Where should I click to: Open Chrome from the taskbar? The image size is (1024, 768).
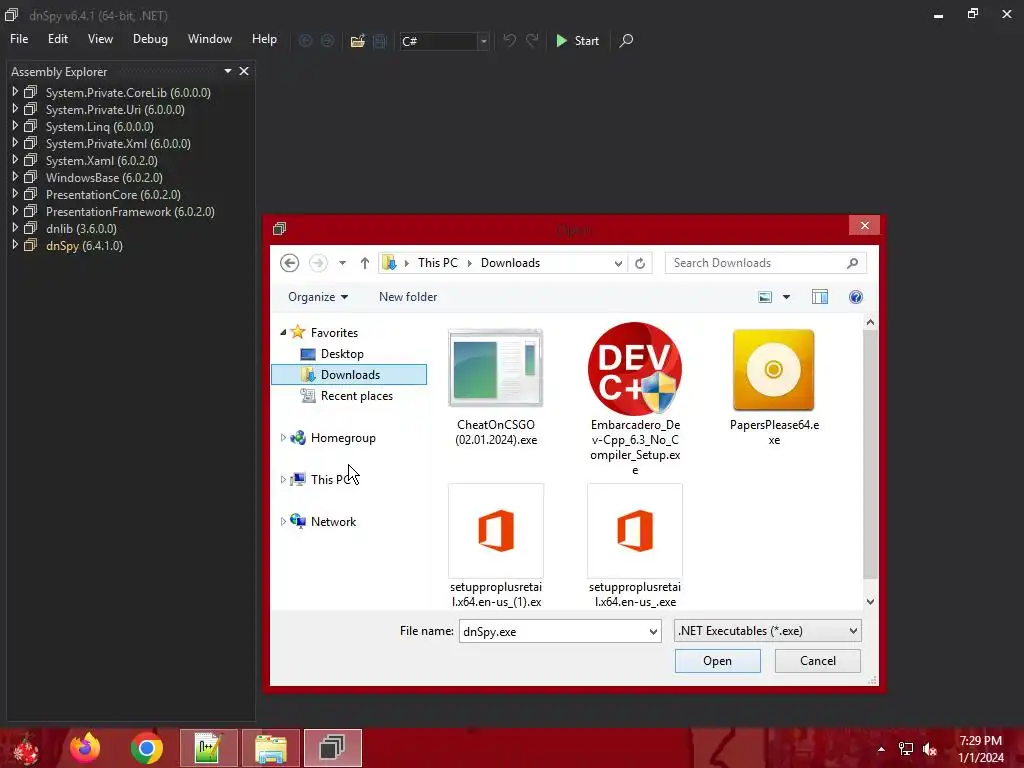pyautogui.click(x=146, y=748)
